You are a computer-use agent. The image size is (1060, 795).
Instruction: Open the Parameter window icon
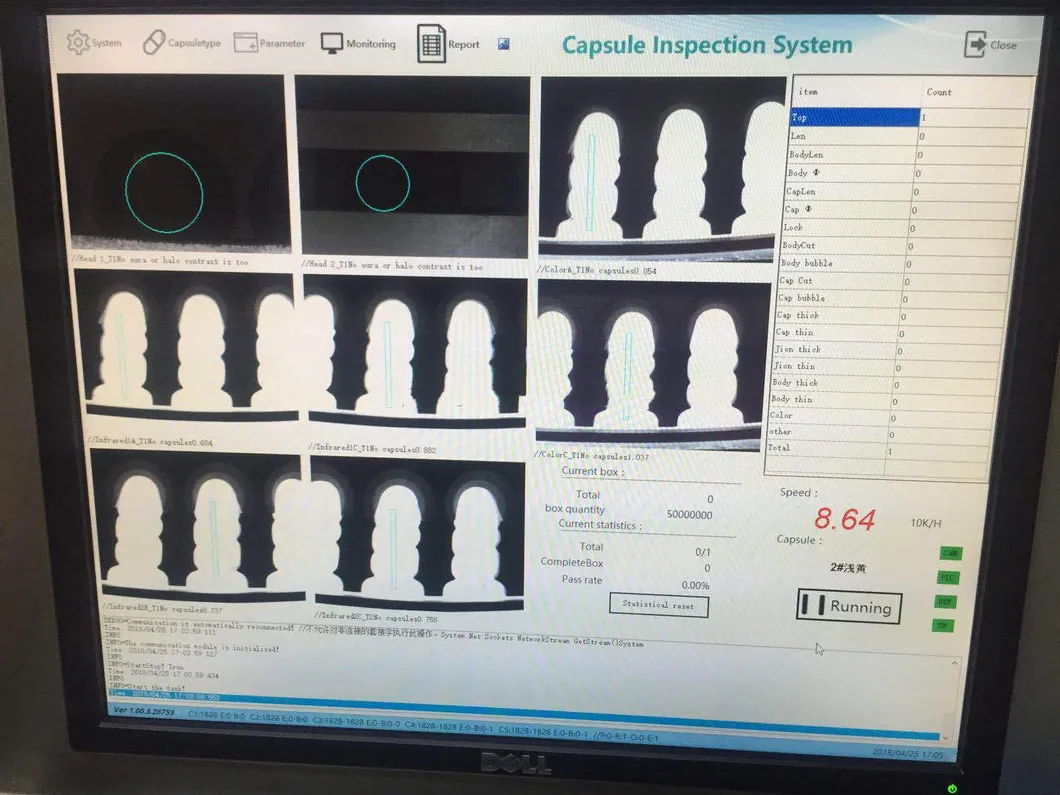tap(245, 43)
